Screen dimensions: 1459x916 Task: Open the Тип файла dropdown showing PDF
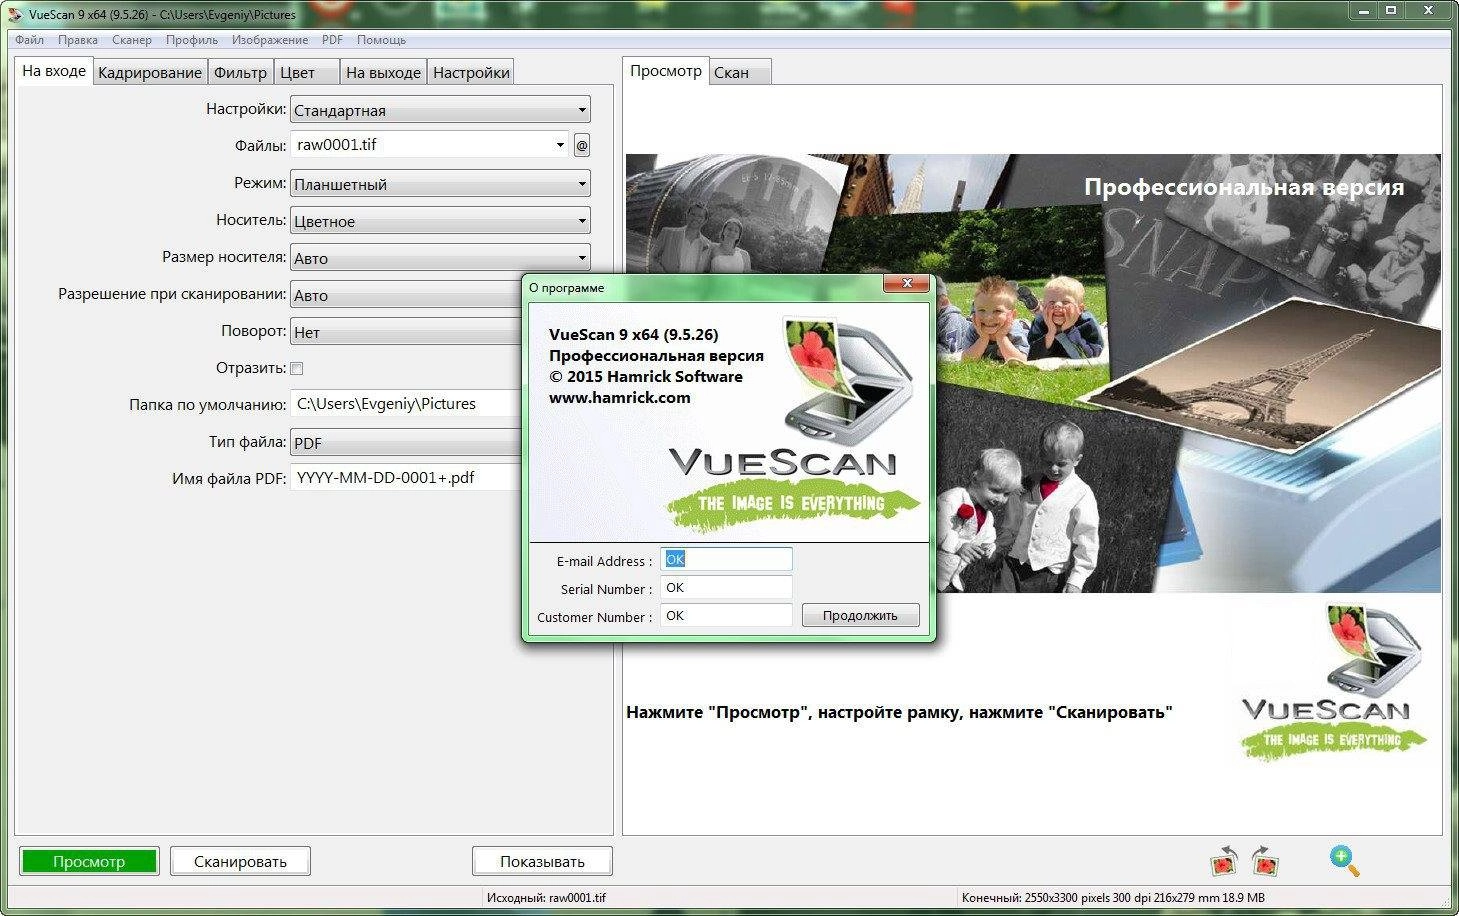[x=405, y=443]
